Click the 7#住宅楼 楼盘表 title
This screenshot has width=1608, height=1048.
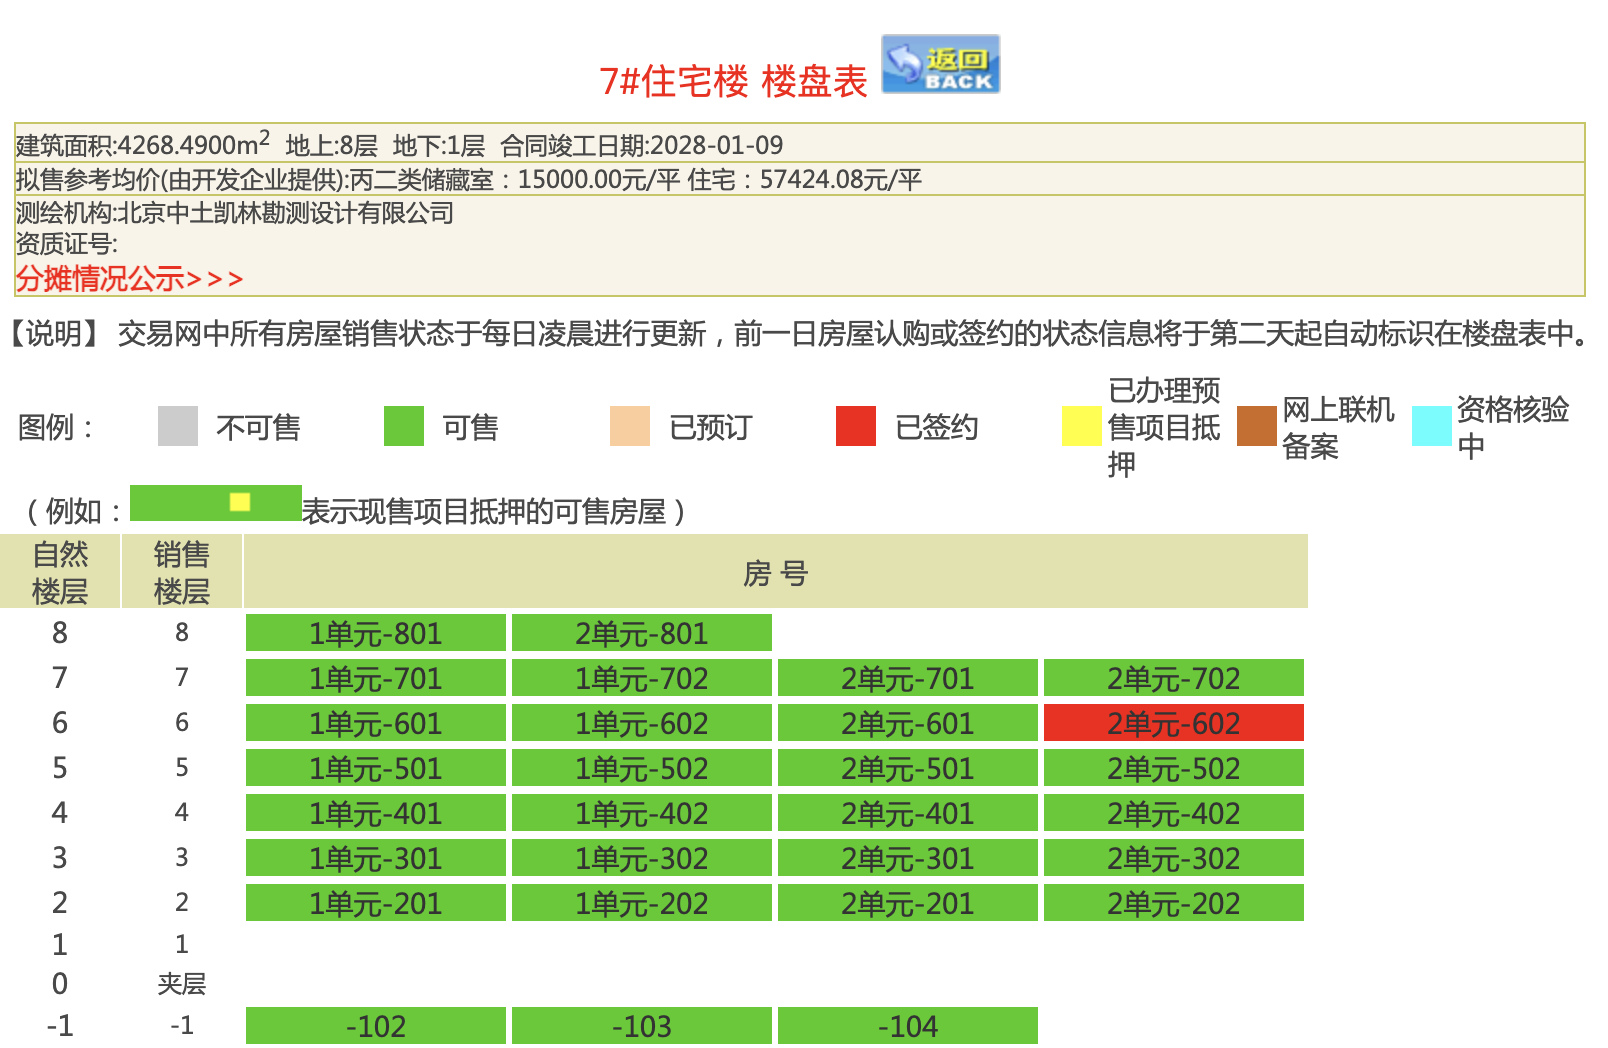[x=733, y=81]
